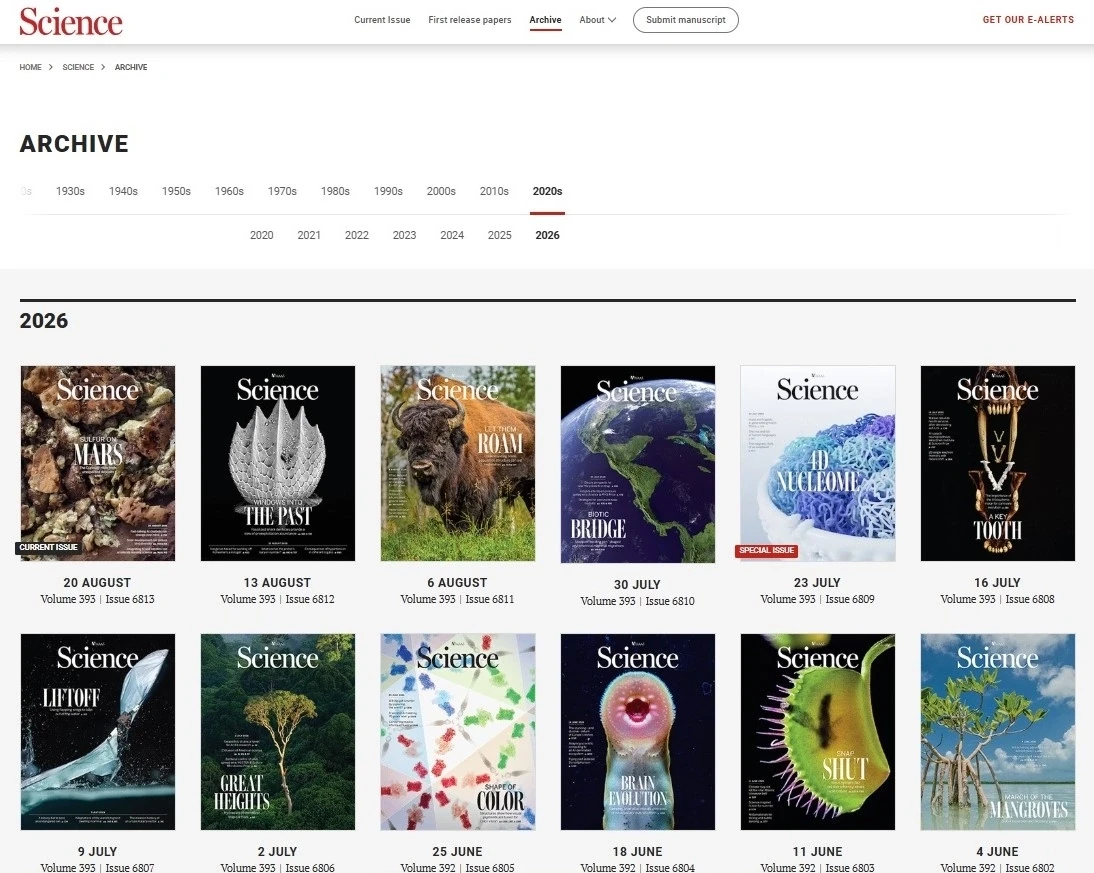Click the 18 JUNE issue date
This screenshot has width=1094, height=873.
pos(637,851)
